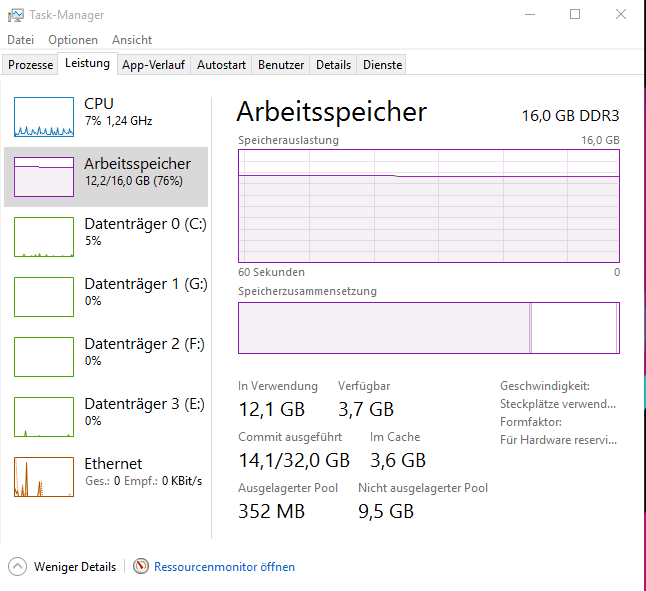Select the CPU usage graph thumbnail
The width and height of the screenshot is (646, 591).
tap(44, 117)
